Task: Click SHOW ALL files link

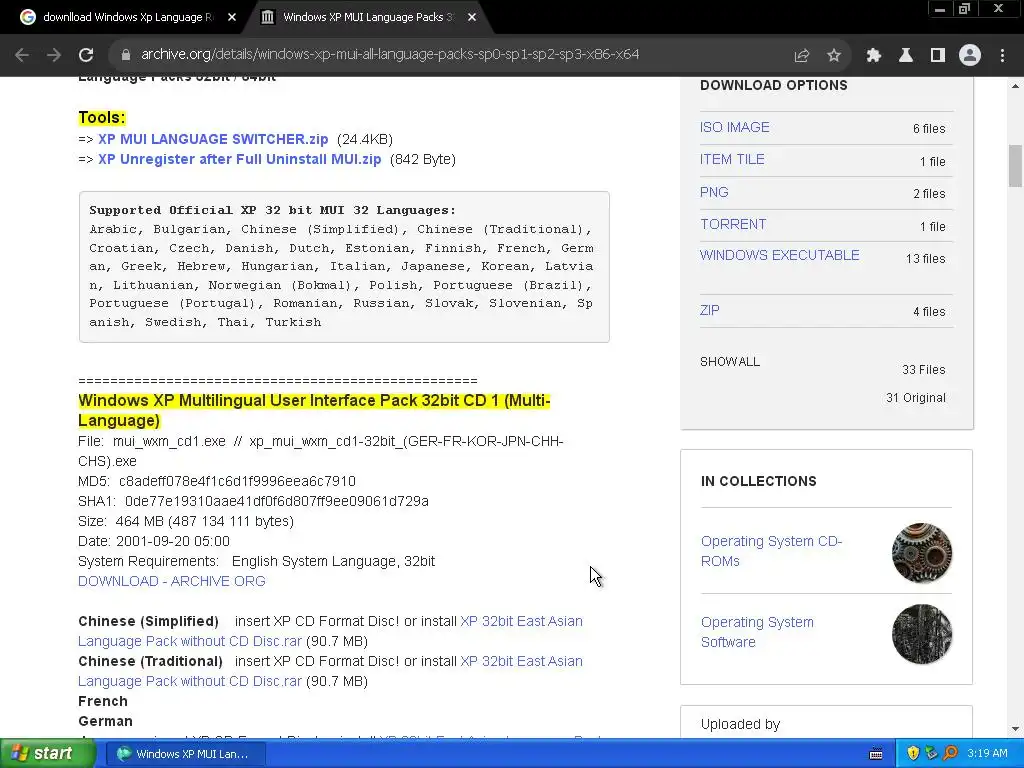Action: coord(729,362)
